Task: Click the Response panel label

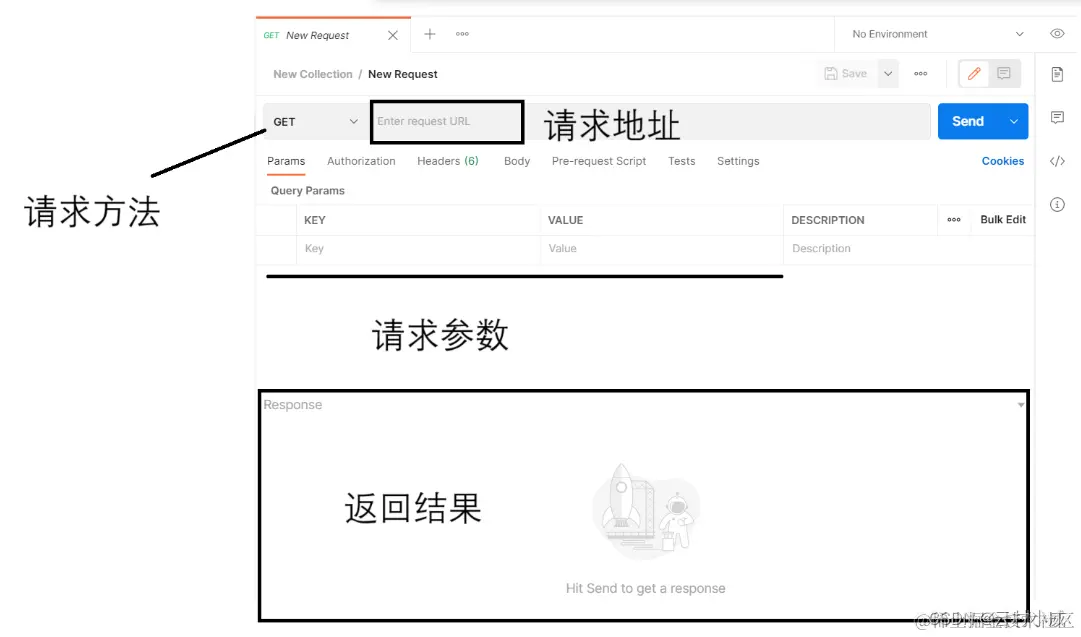Action: [x=292, y=405]
